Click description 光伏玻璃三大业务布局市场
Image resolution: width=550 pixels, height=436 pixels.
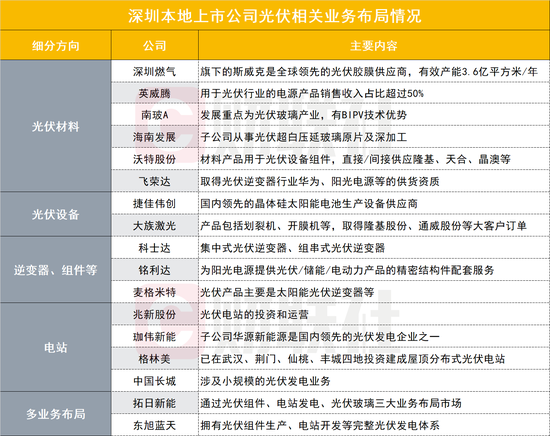pos(331,403)
